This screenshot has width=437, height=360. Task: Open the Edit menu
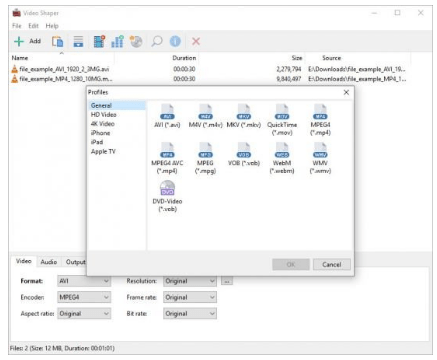click(x=33, y=26)
